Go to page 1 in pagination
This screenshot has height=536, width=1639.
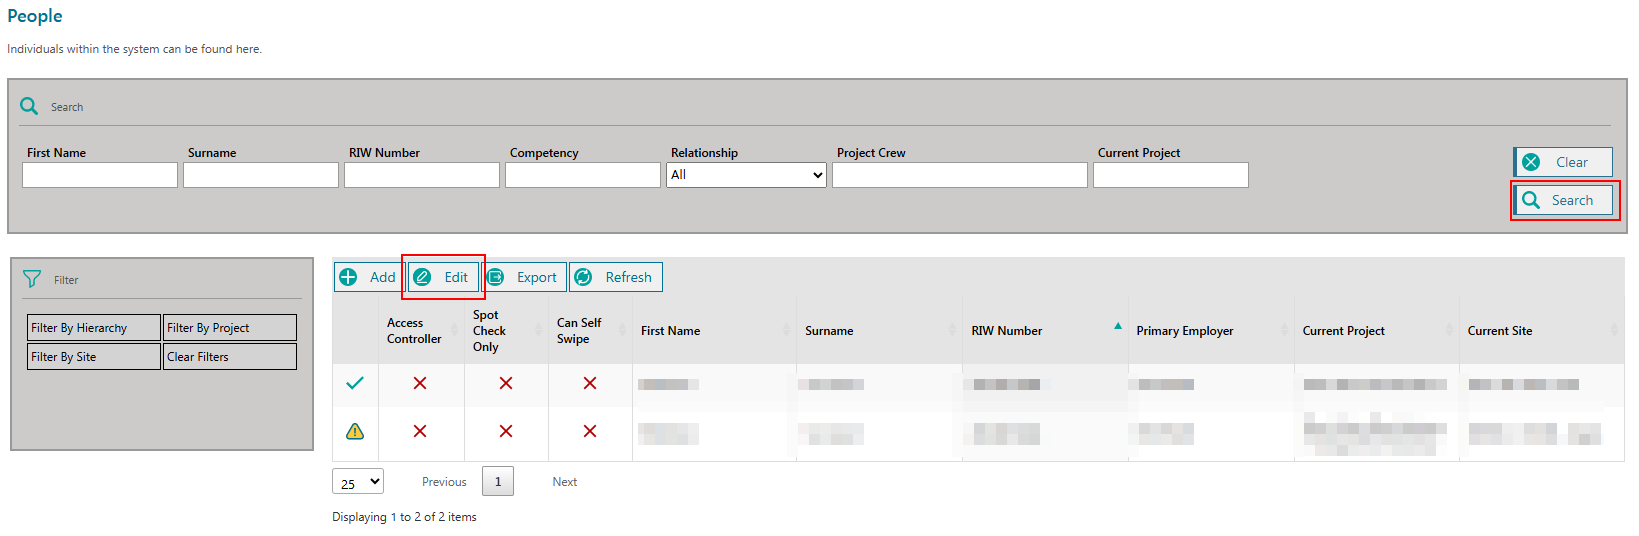[498, 481]
